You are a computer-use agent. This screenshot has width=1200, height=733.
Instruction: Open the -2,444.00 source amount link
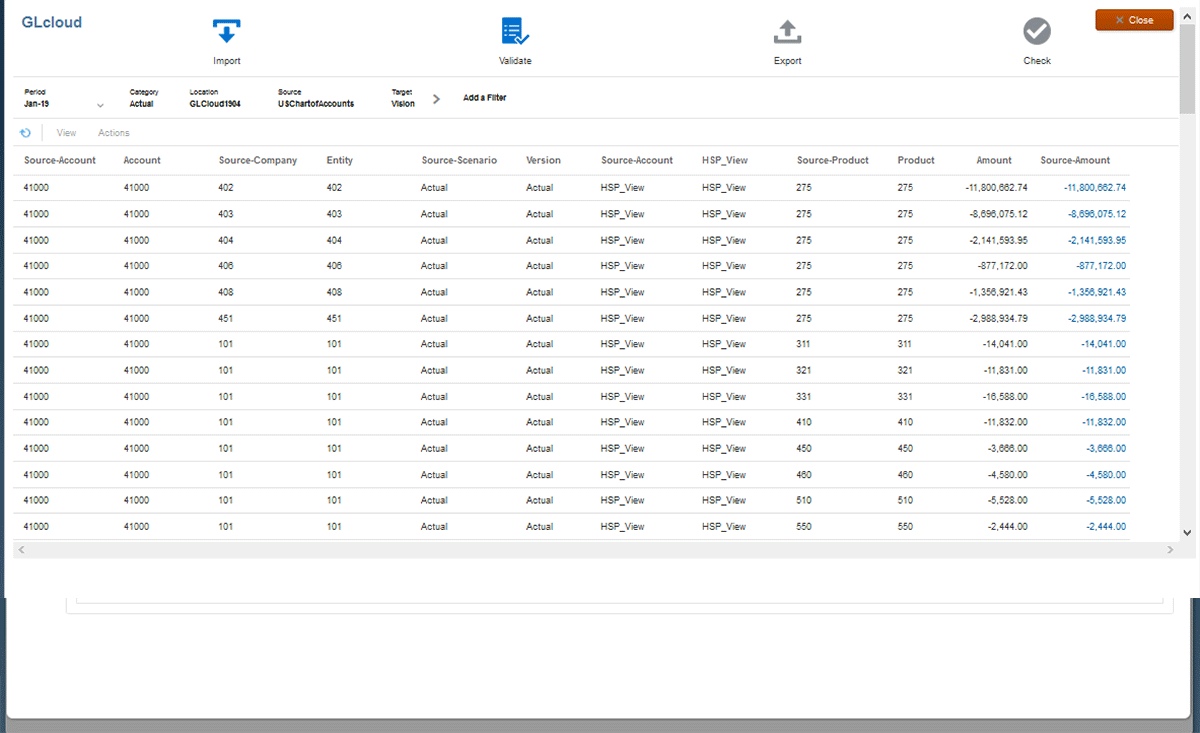1106,527
